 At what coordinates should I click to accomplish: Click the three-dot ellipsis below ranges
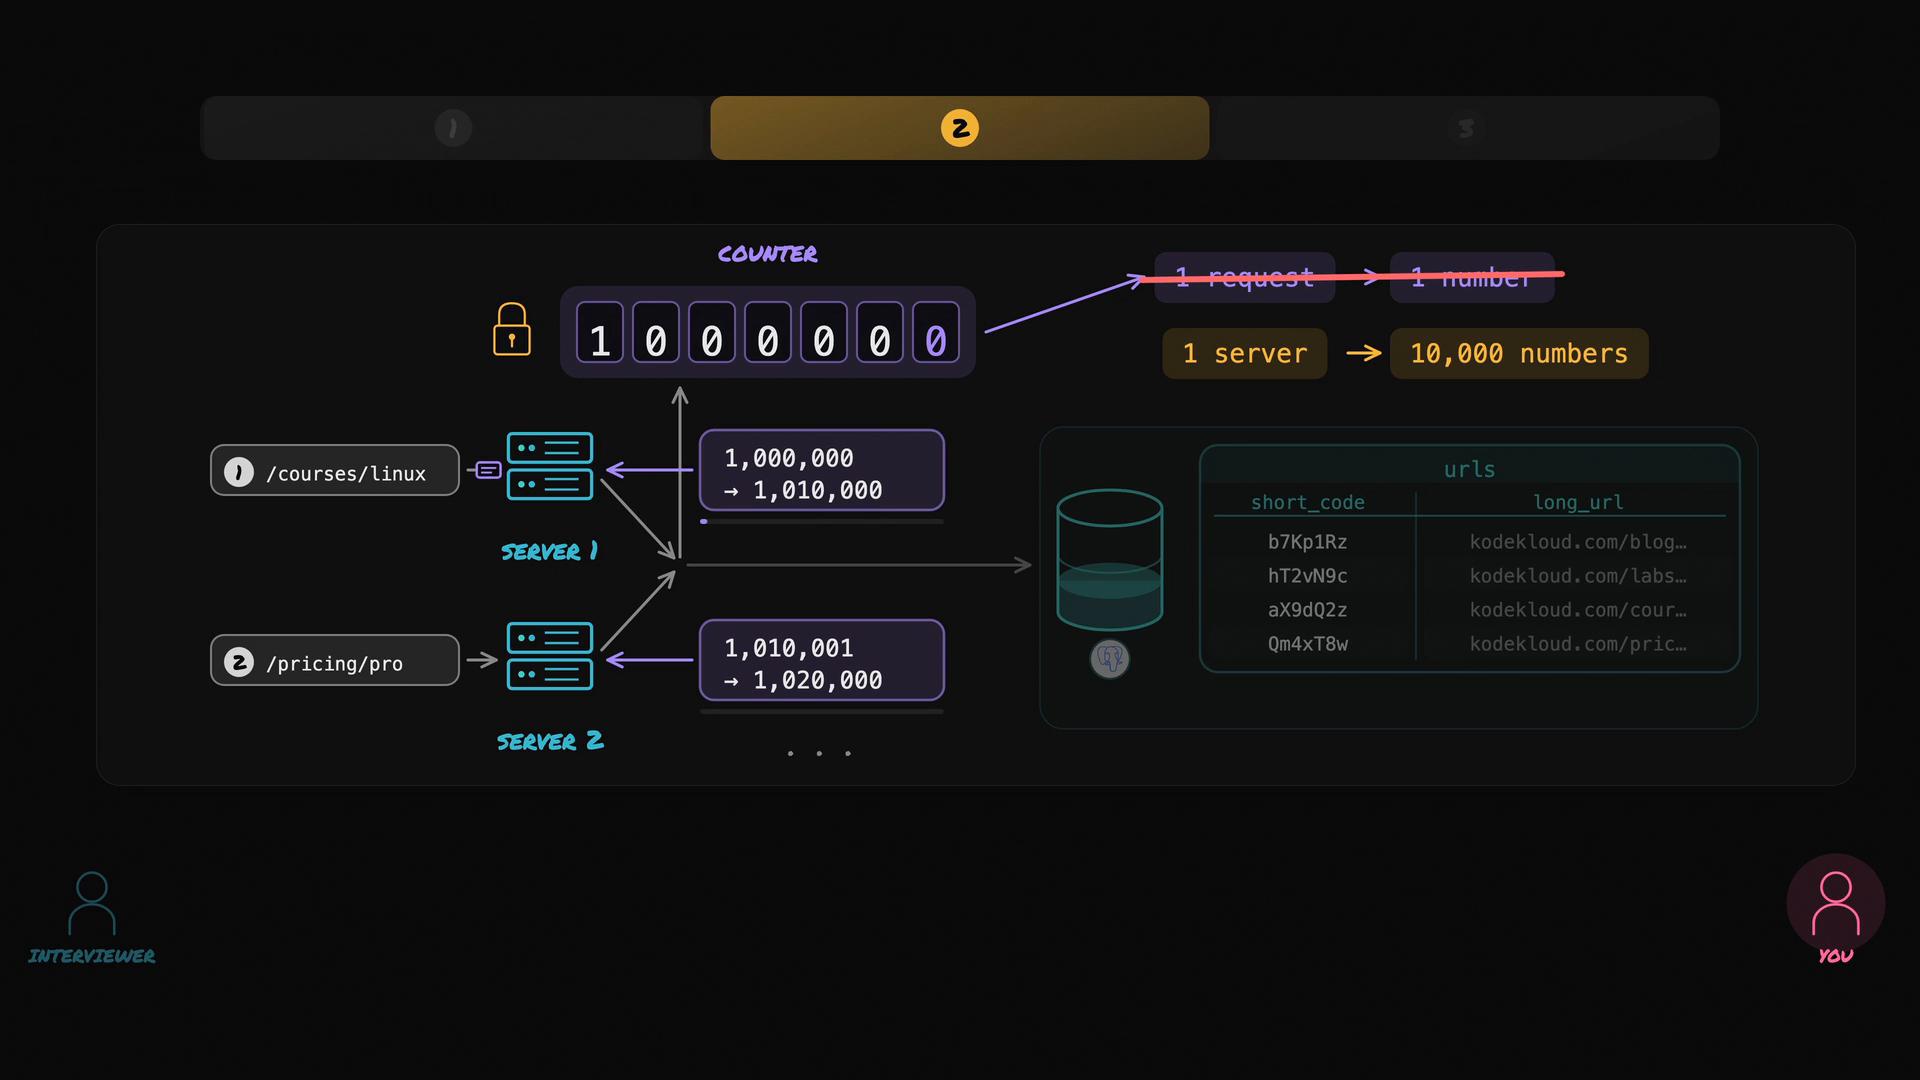tap(819, 753)
